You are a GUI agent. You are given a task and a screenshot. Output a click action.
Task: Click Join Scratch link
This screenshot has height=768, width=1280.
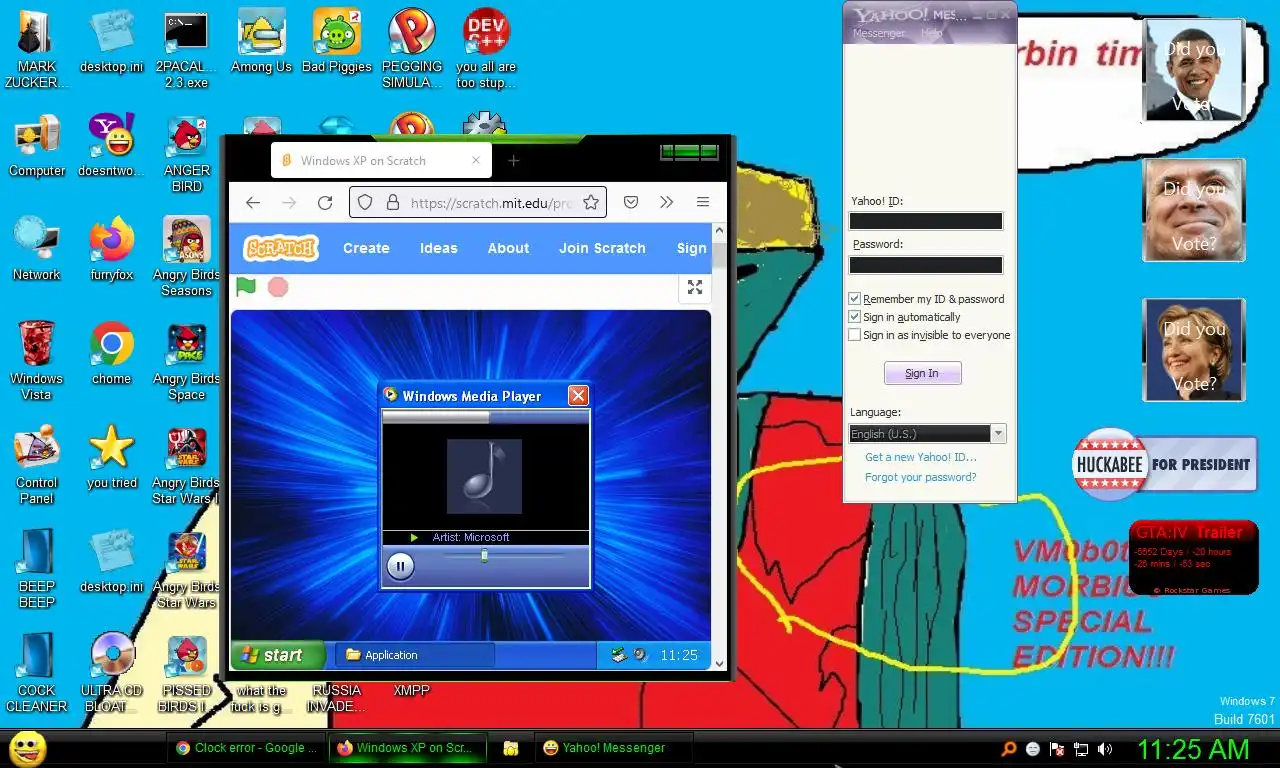(602, 248)
